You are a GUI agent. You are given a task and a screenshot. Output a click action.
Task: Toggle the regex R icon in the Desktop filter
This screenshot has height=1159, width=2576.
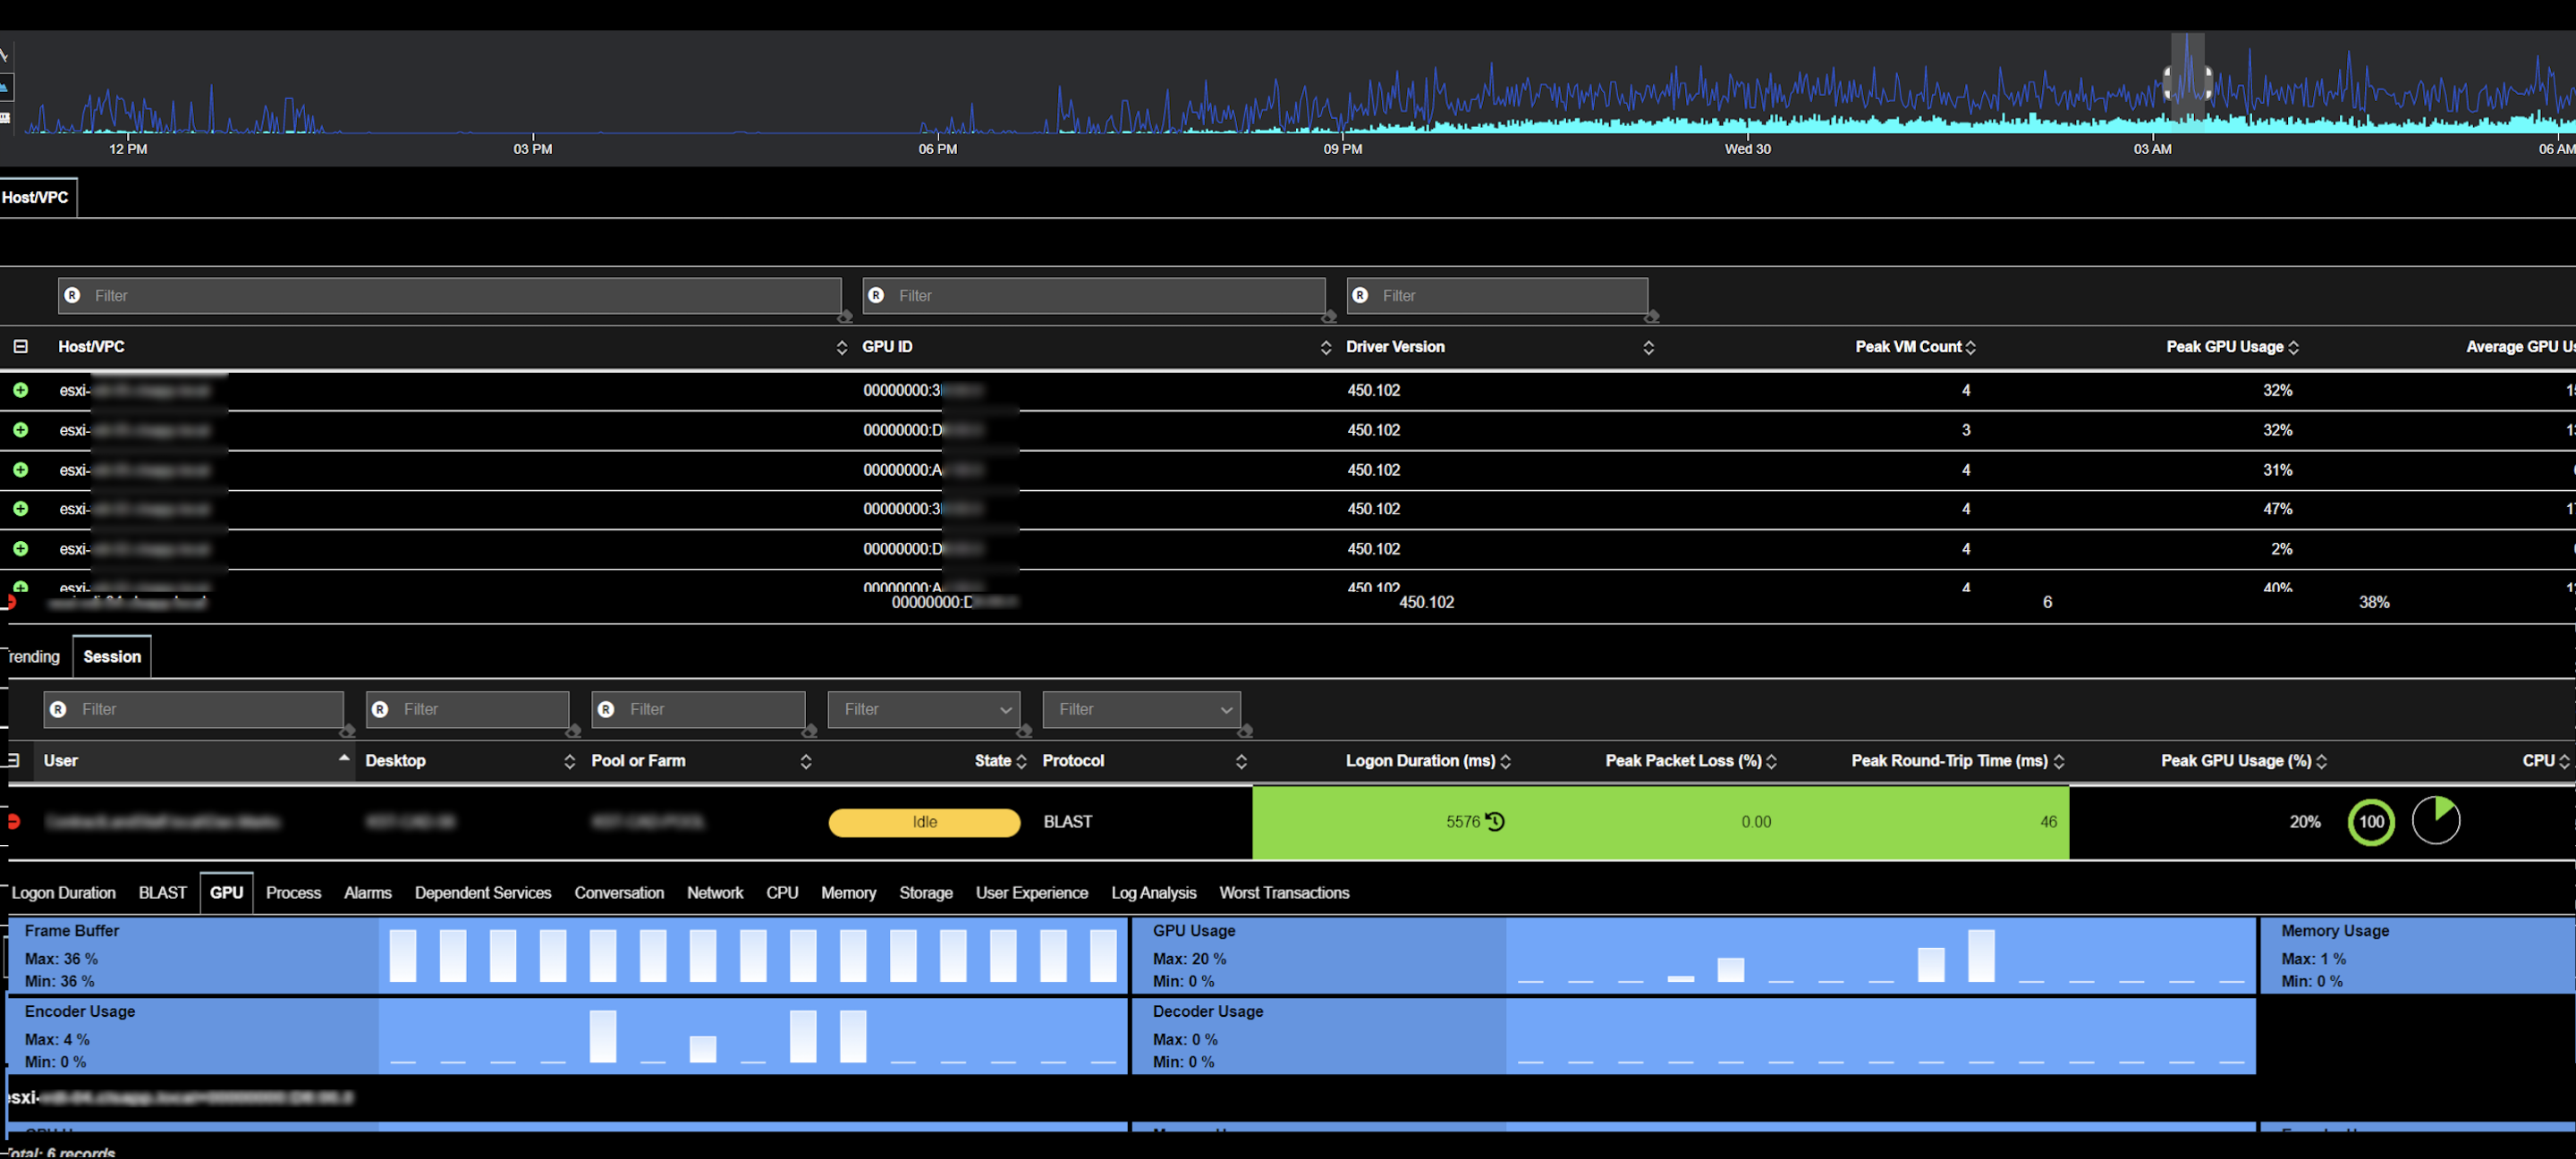click(380, 709)
